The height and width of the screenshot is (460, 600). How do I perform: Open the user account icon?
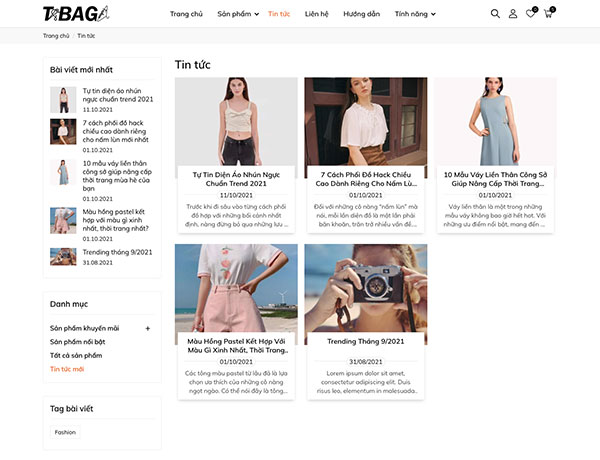point(513,14)
